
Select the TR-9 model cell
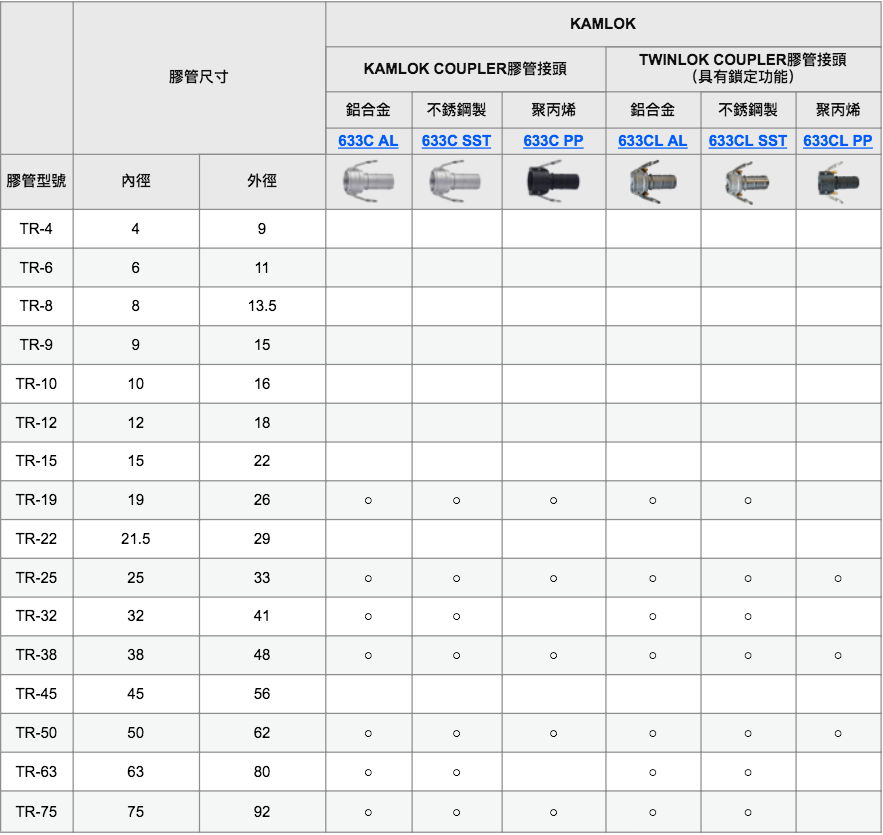click(x=37, y=345)
